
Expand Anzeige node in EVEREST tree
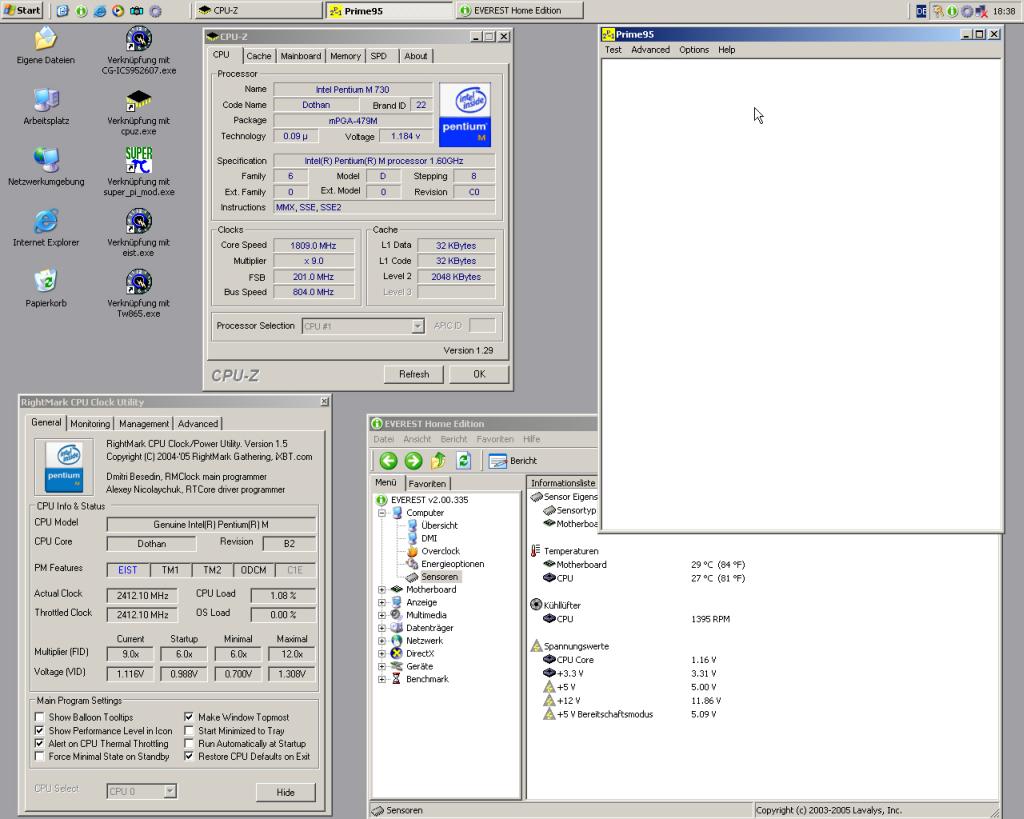coord(382,602)
